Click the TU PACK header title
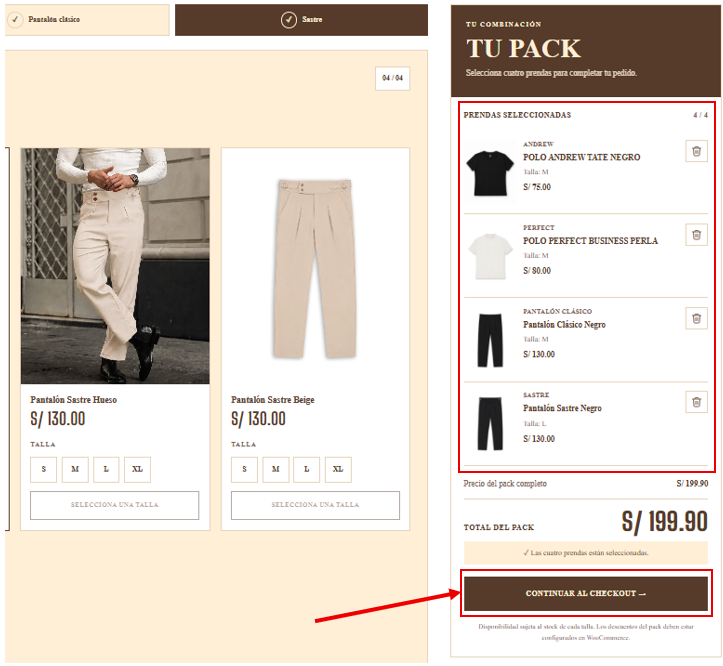 [x=523, y=48]
